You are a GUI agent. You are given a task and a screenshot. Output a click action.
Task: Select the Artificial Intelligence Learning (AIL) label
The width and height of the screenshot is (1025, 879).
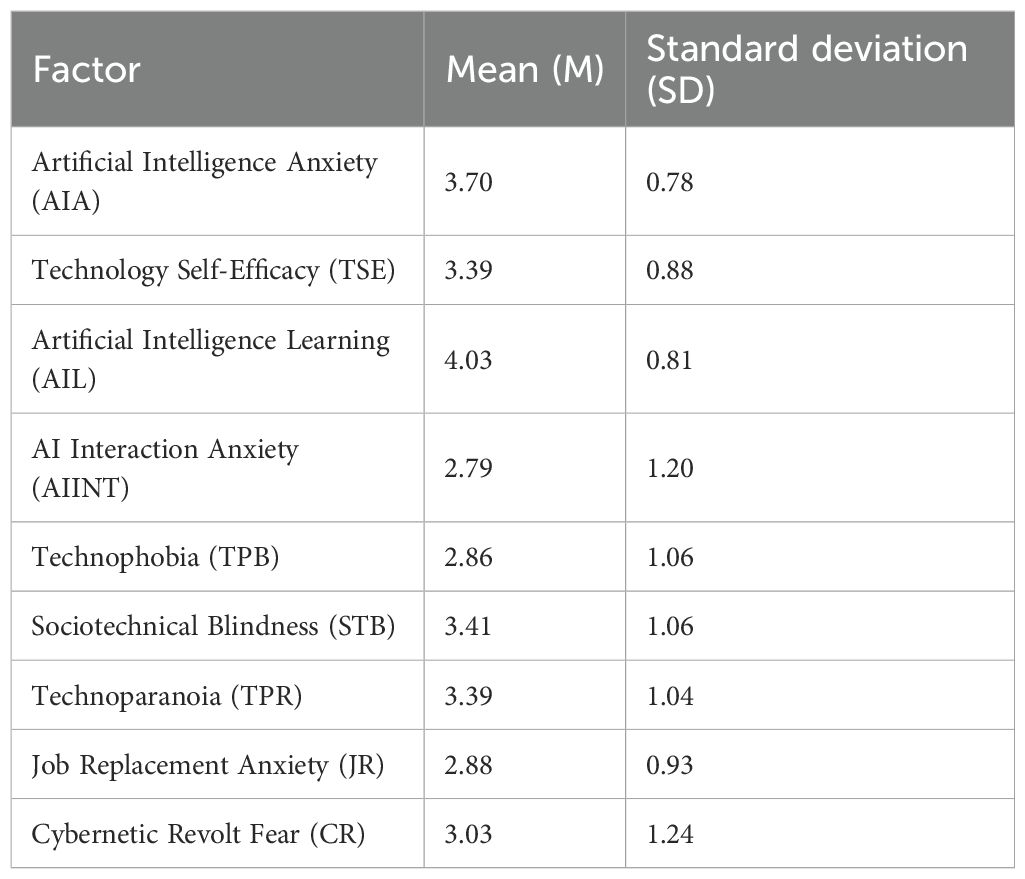click(210, 359)
